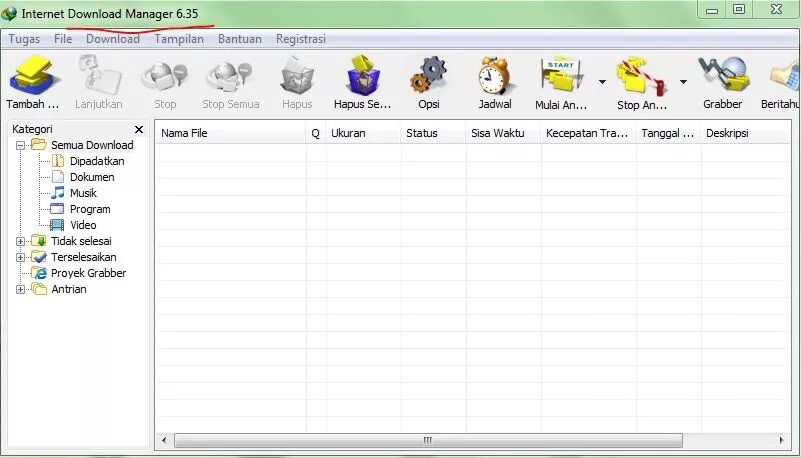
Task: Open the Tampilan menu
Action: (x=179, y=39)
